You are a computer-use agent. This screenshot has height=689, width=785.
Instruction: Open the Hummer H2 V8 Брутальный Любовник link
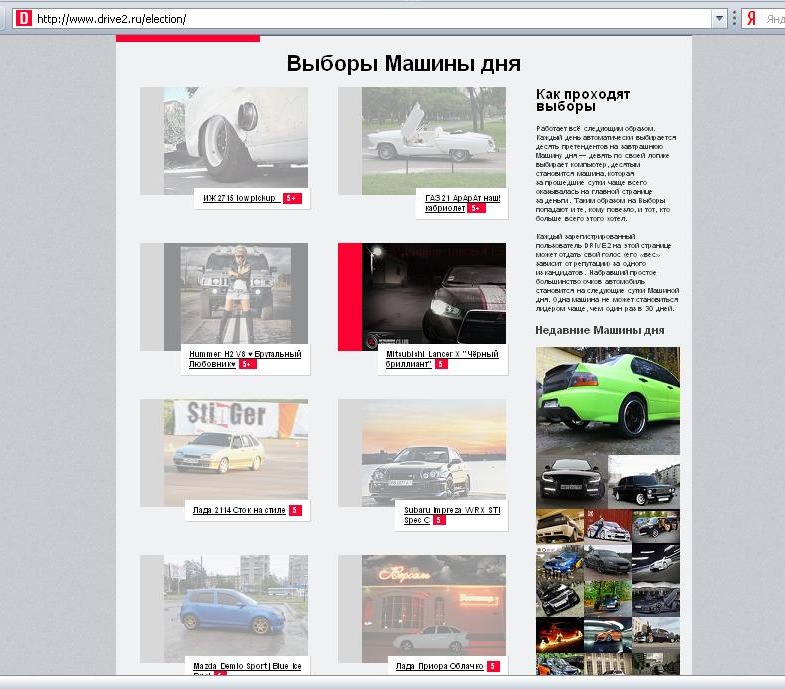[x=245, y=359]
